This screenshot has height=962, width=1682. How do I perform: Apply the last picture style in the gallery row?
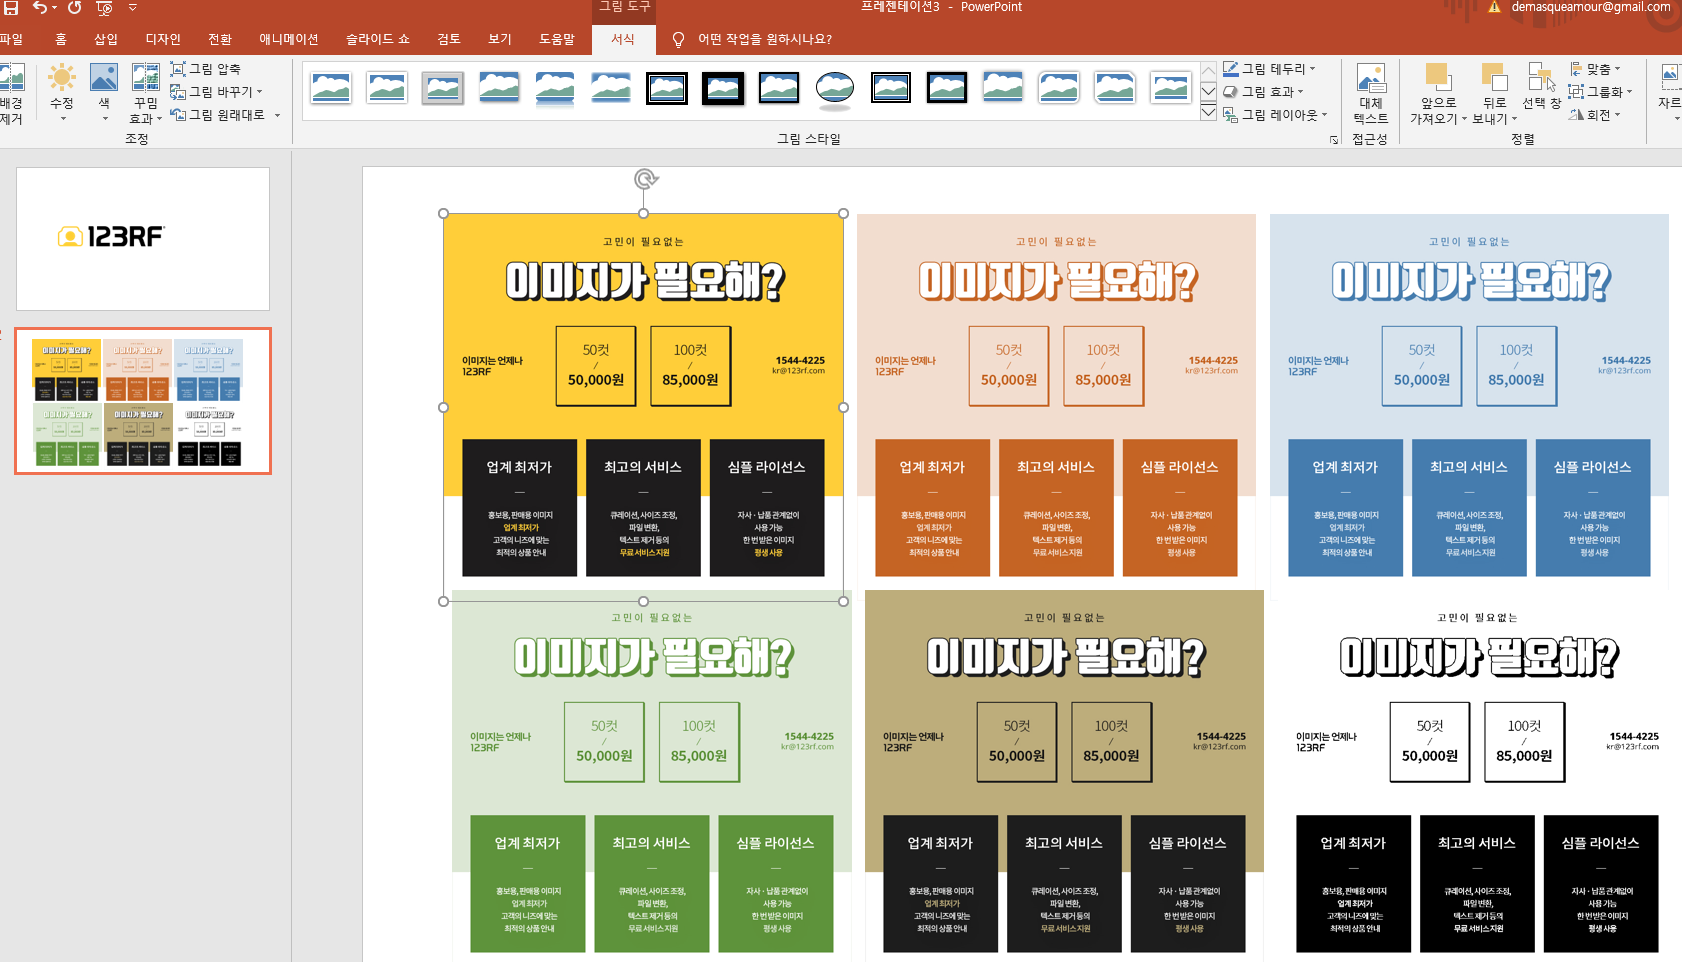coord(1171,88)
